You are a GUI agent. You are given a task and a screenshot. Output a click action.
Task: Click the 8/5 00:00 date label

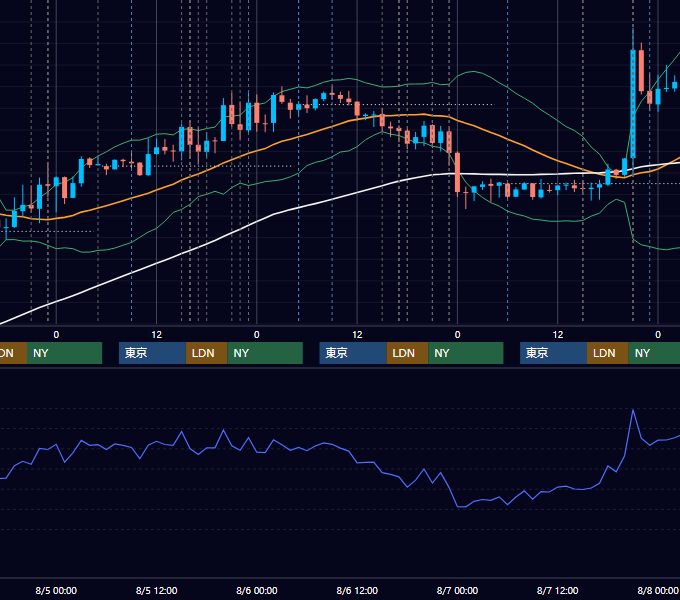tap(56, 590)
